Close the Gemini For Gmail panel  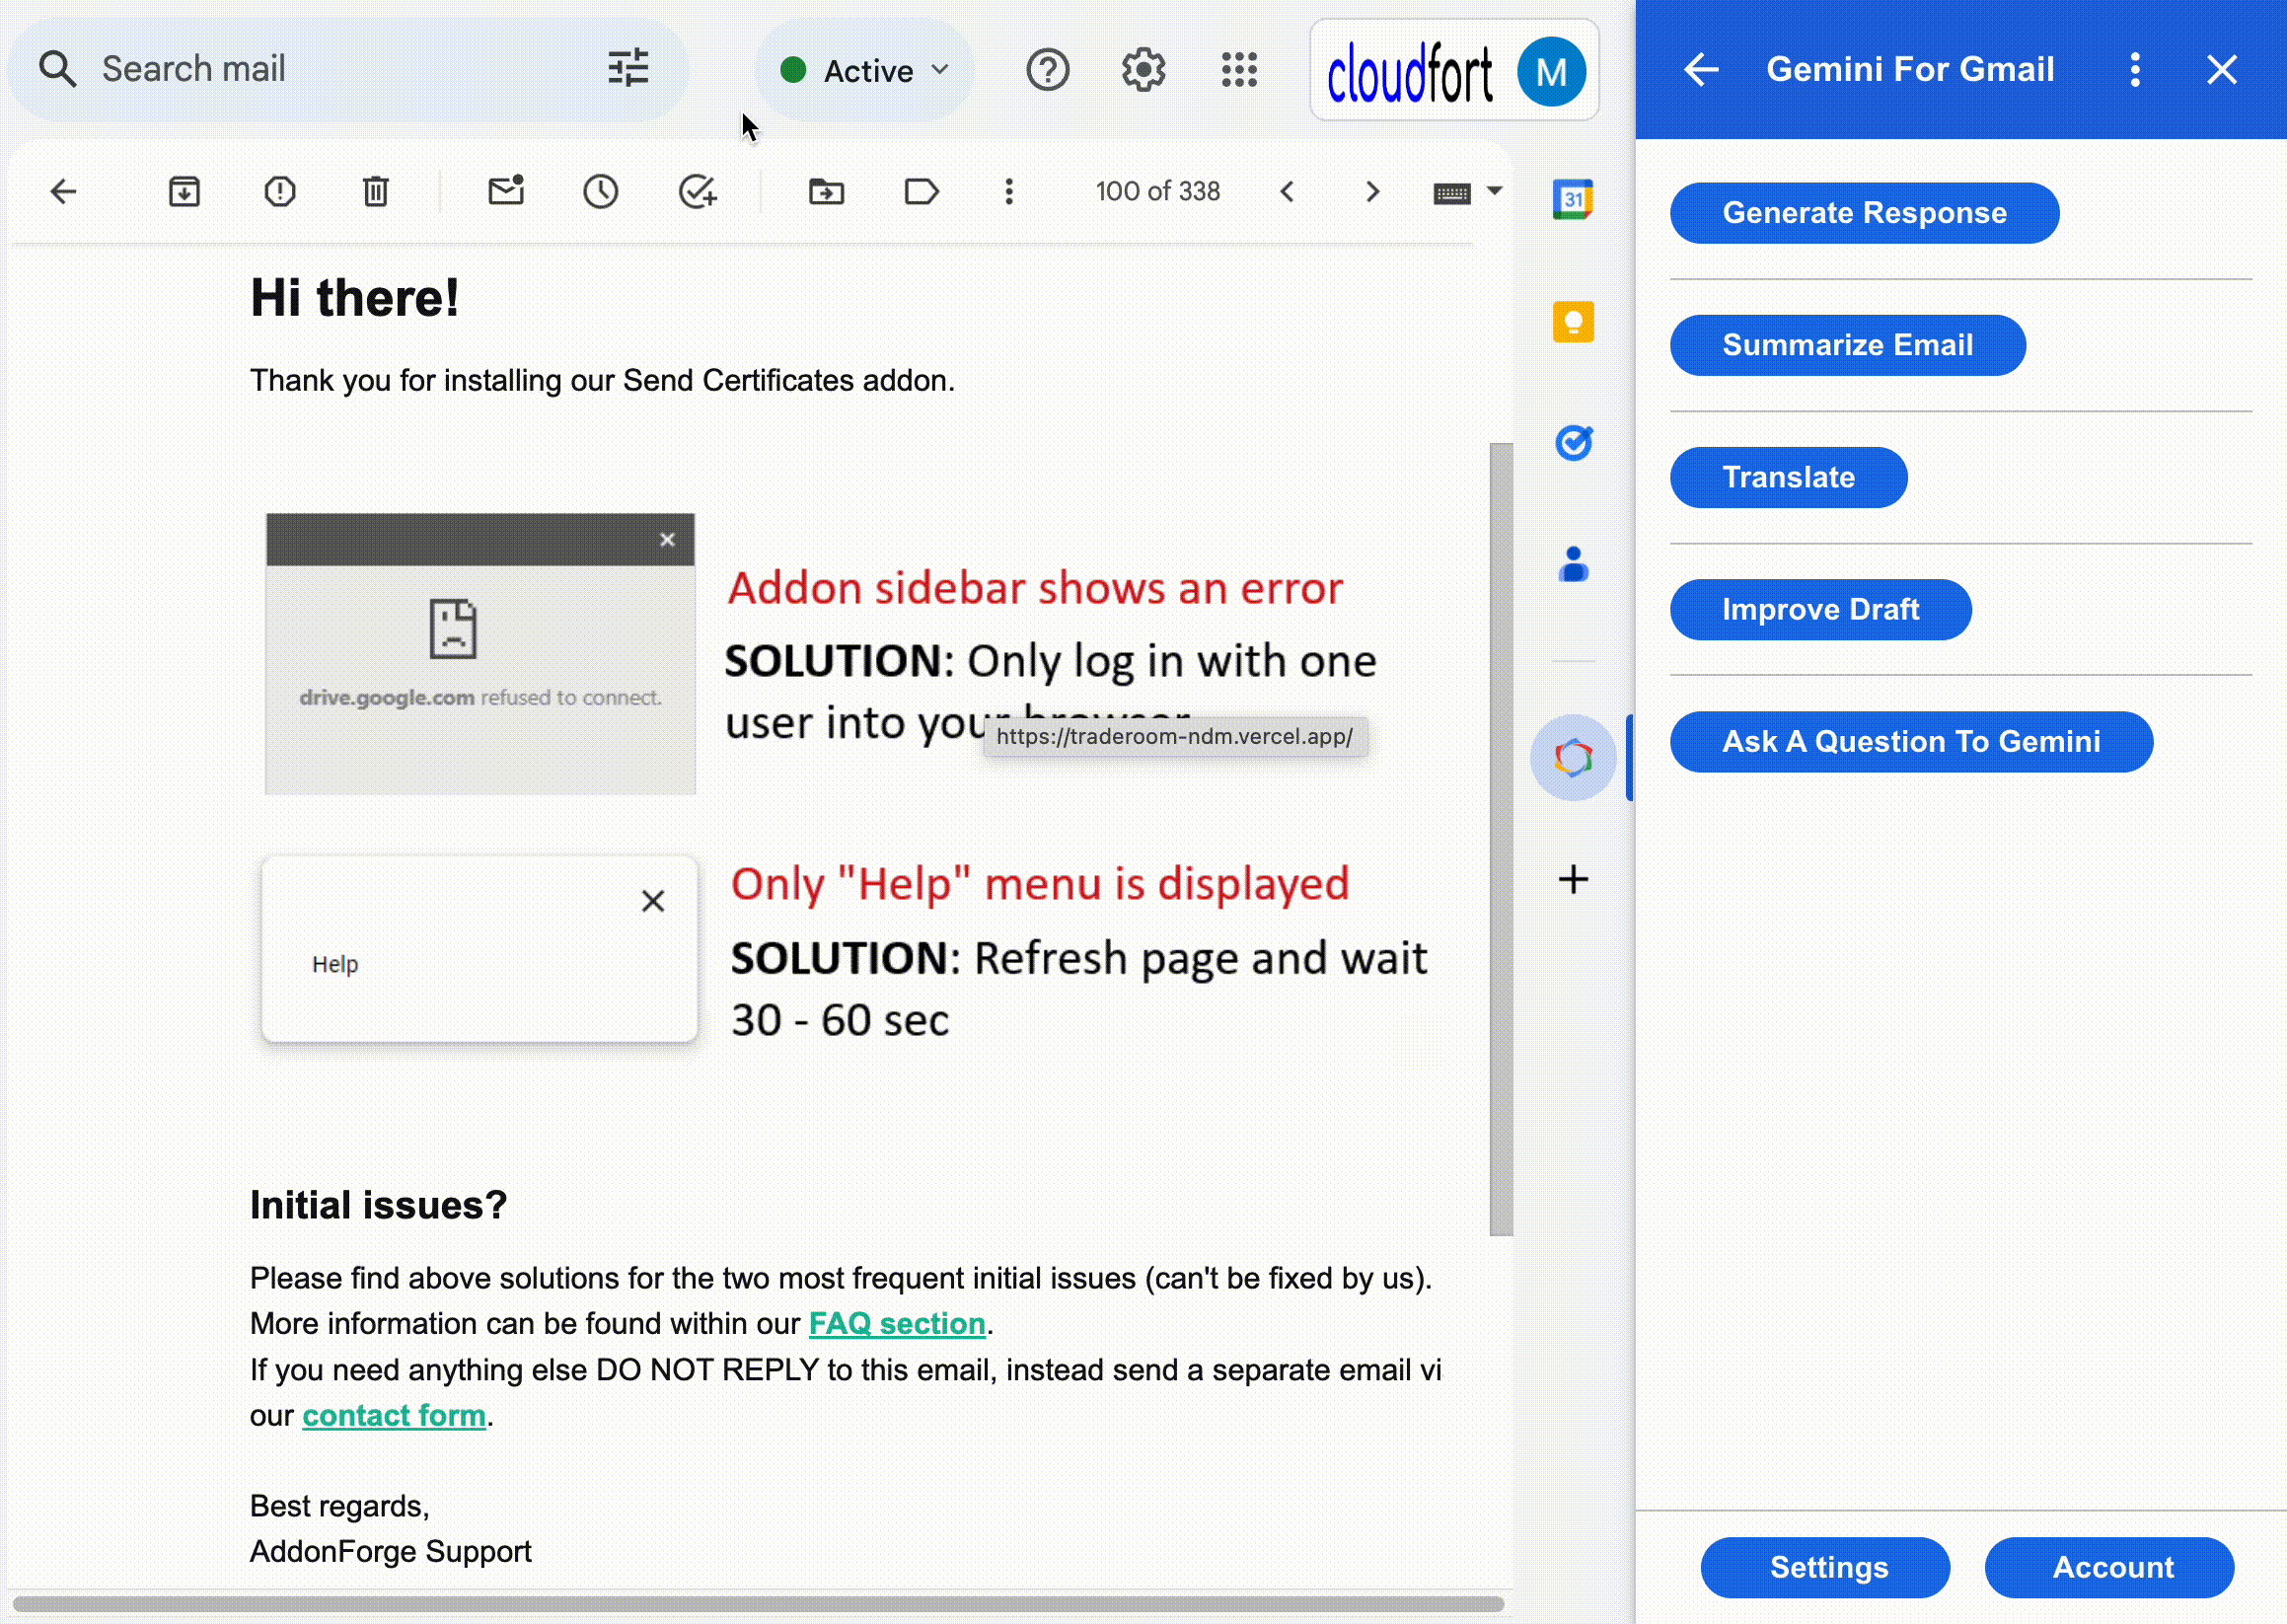coord(2221,69)
